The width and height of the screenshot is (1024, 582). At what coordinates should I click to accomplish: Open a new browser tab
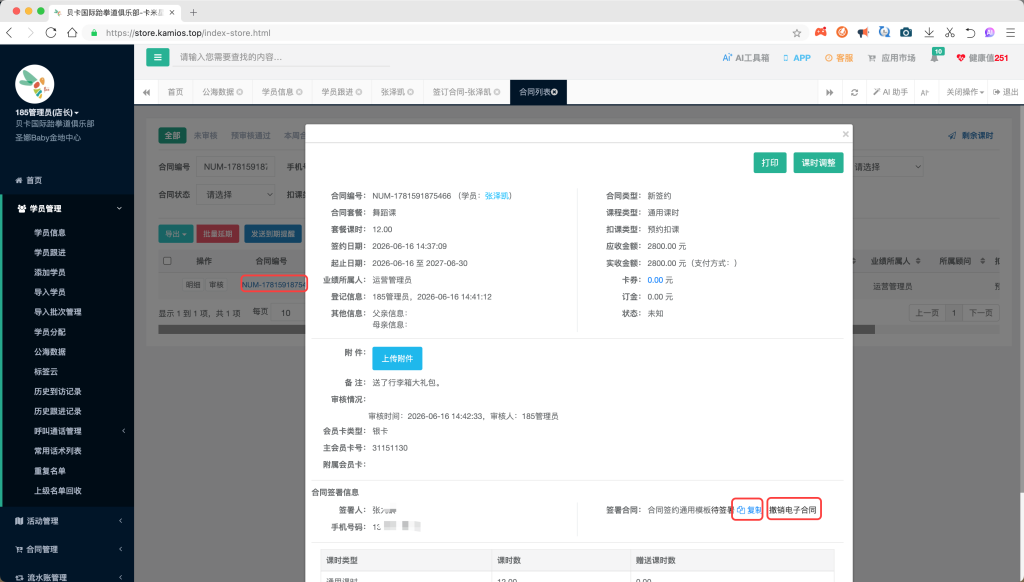[193, 12]
